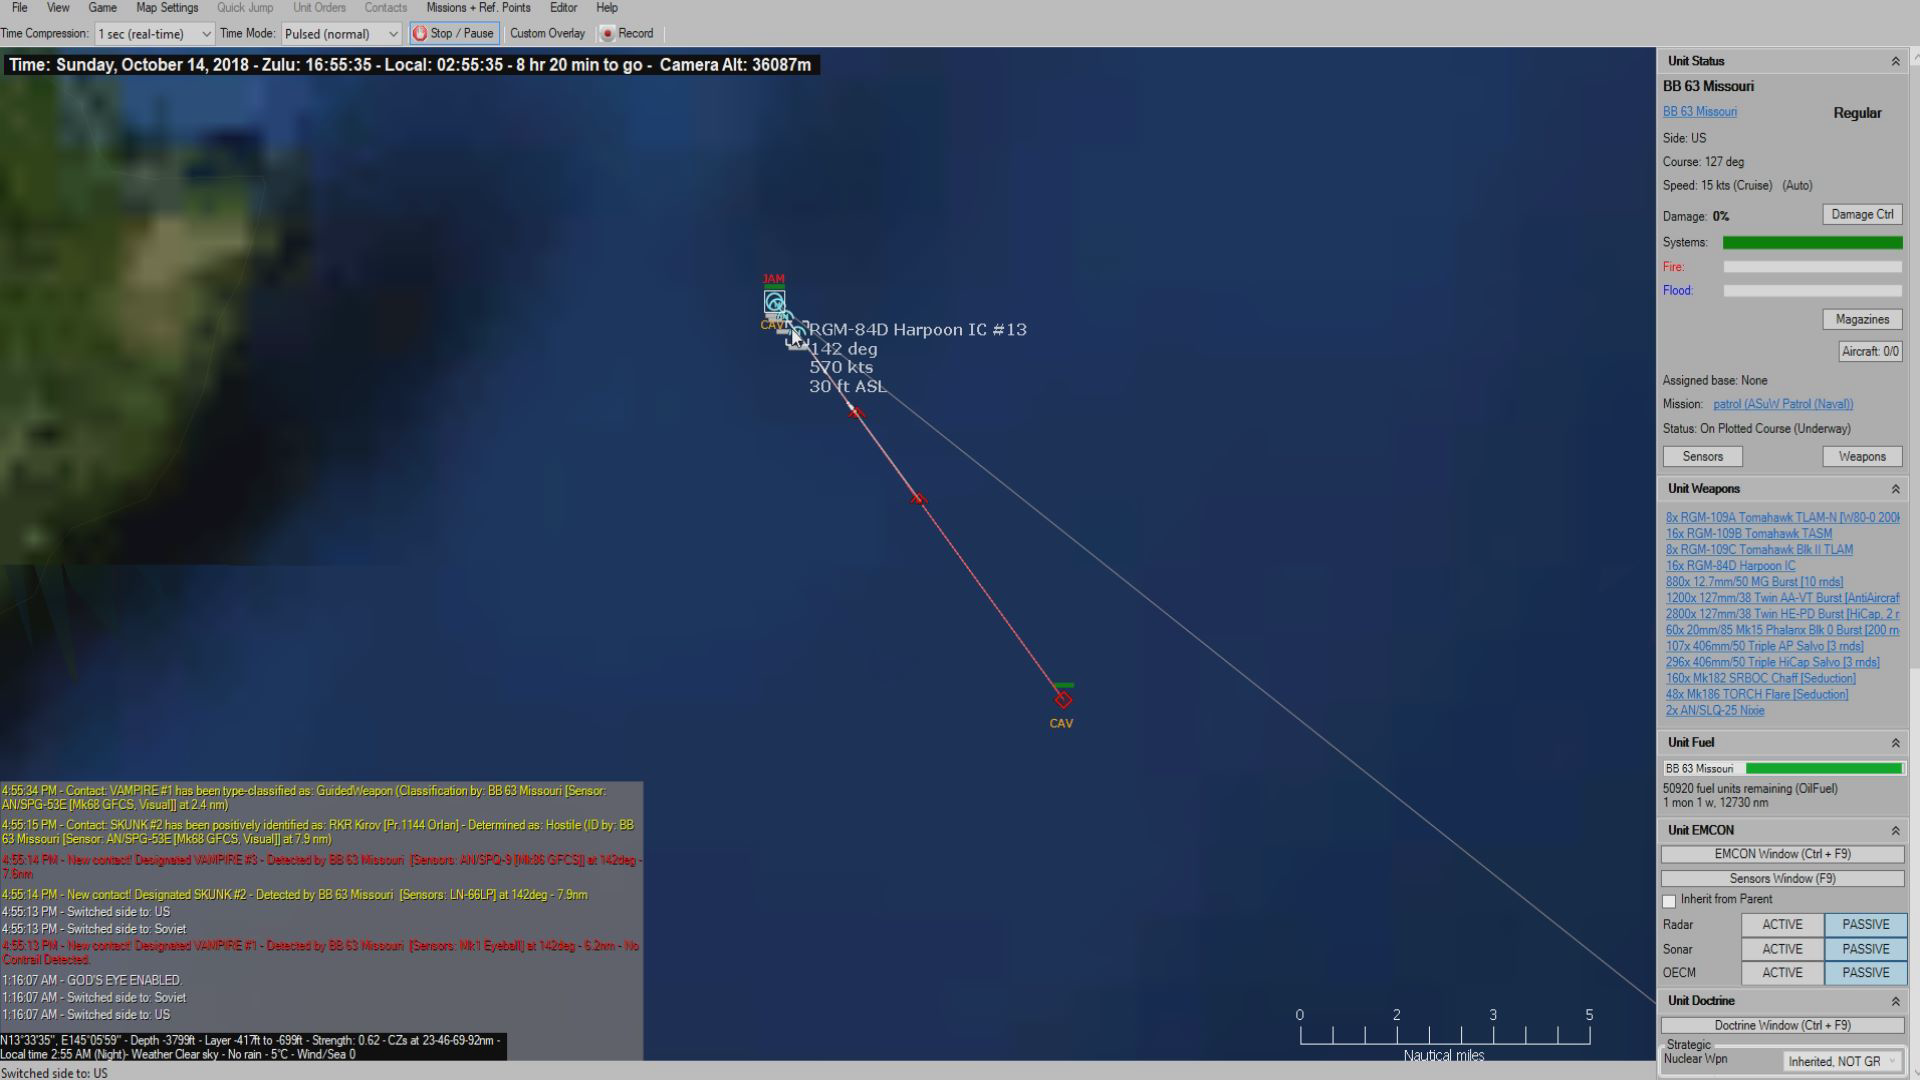Open the Missions + Ref. Points menu

click(x=478, y=8)
